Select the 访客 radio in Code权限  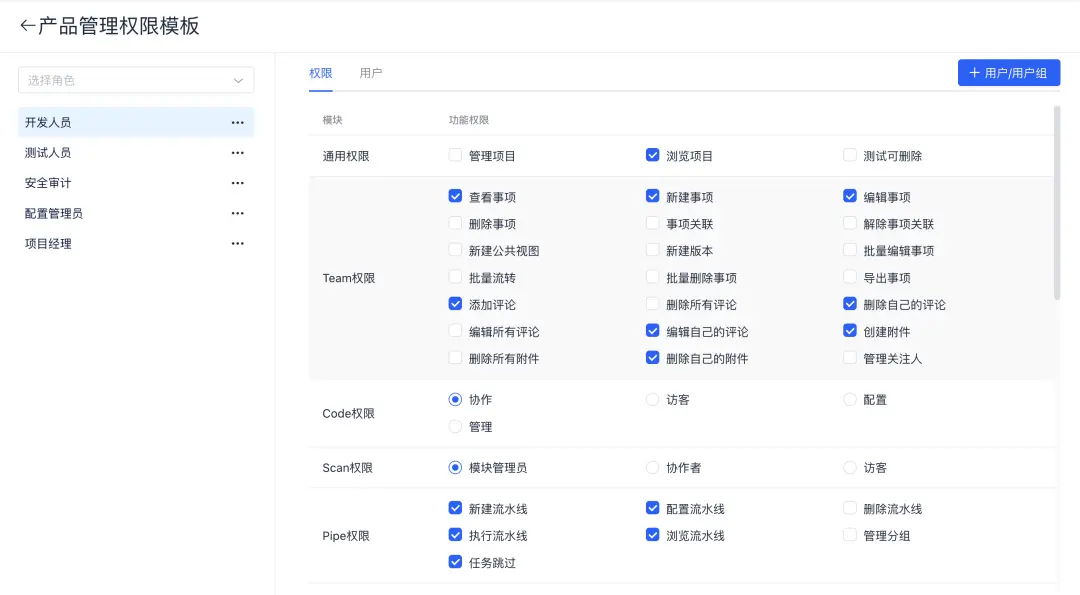pyautogui.click(x=653, y=400)
